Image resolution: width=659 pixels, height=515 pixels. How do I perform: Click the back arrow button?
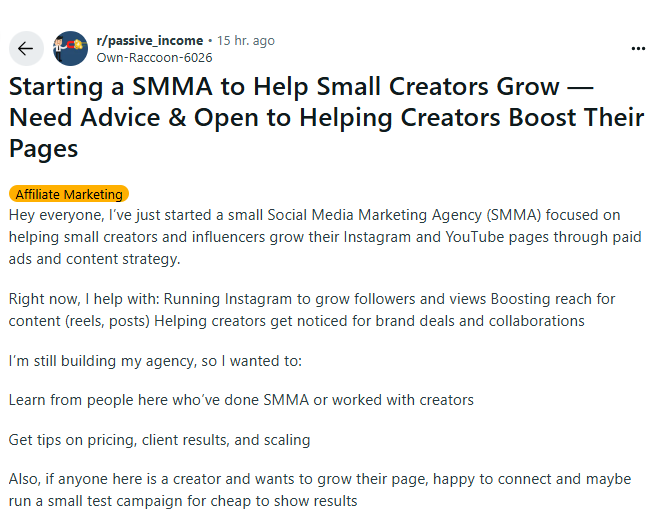pyautogui.click(x=25, y=48)
